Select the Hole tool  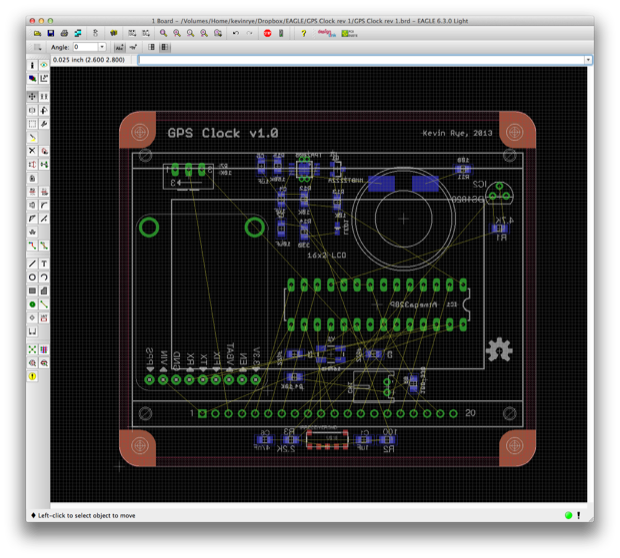tap(32, 318)
